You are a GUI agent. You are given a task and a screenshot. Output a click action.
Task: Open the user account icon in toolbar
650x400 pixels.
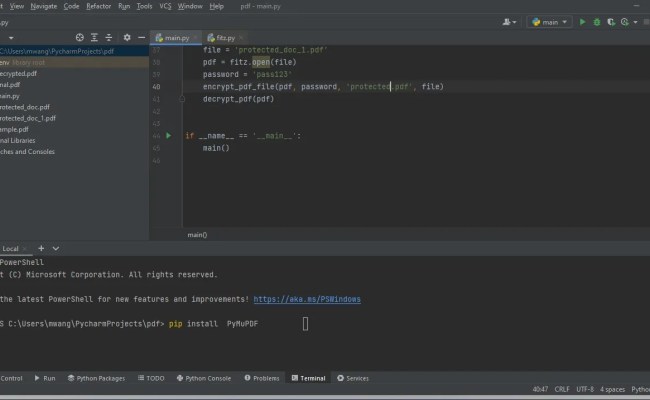506,22
